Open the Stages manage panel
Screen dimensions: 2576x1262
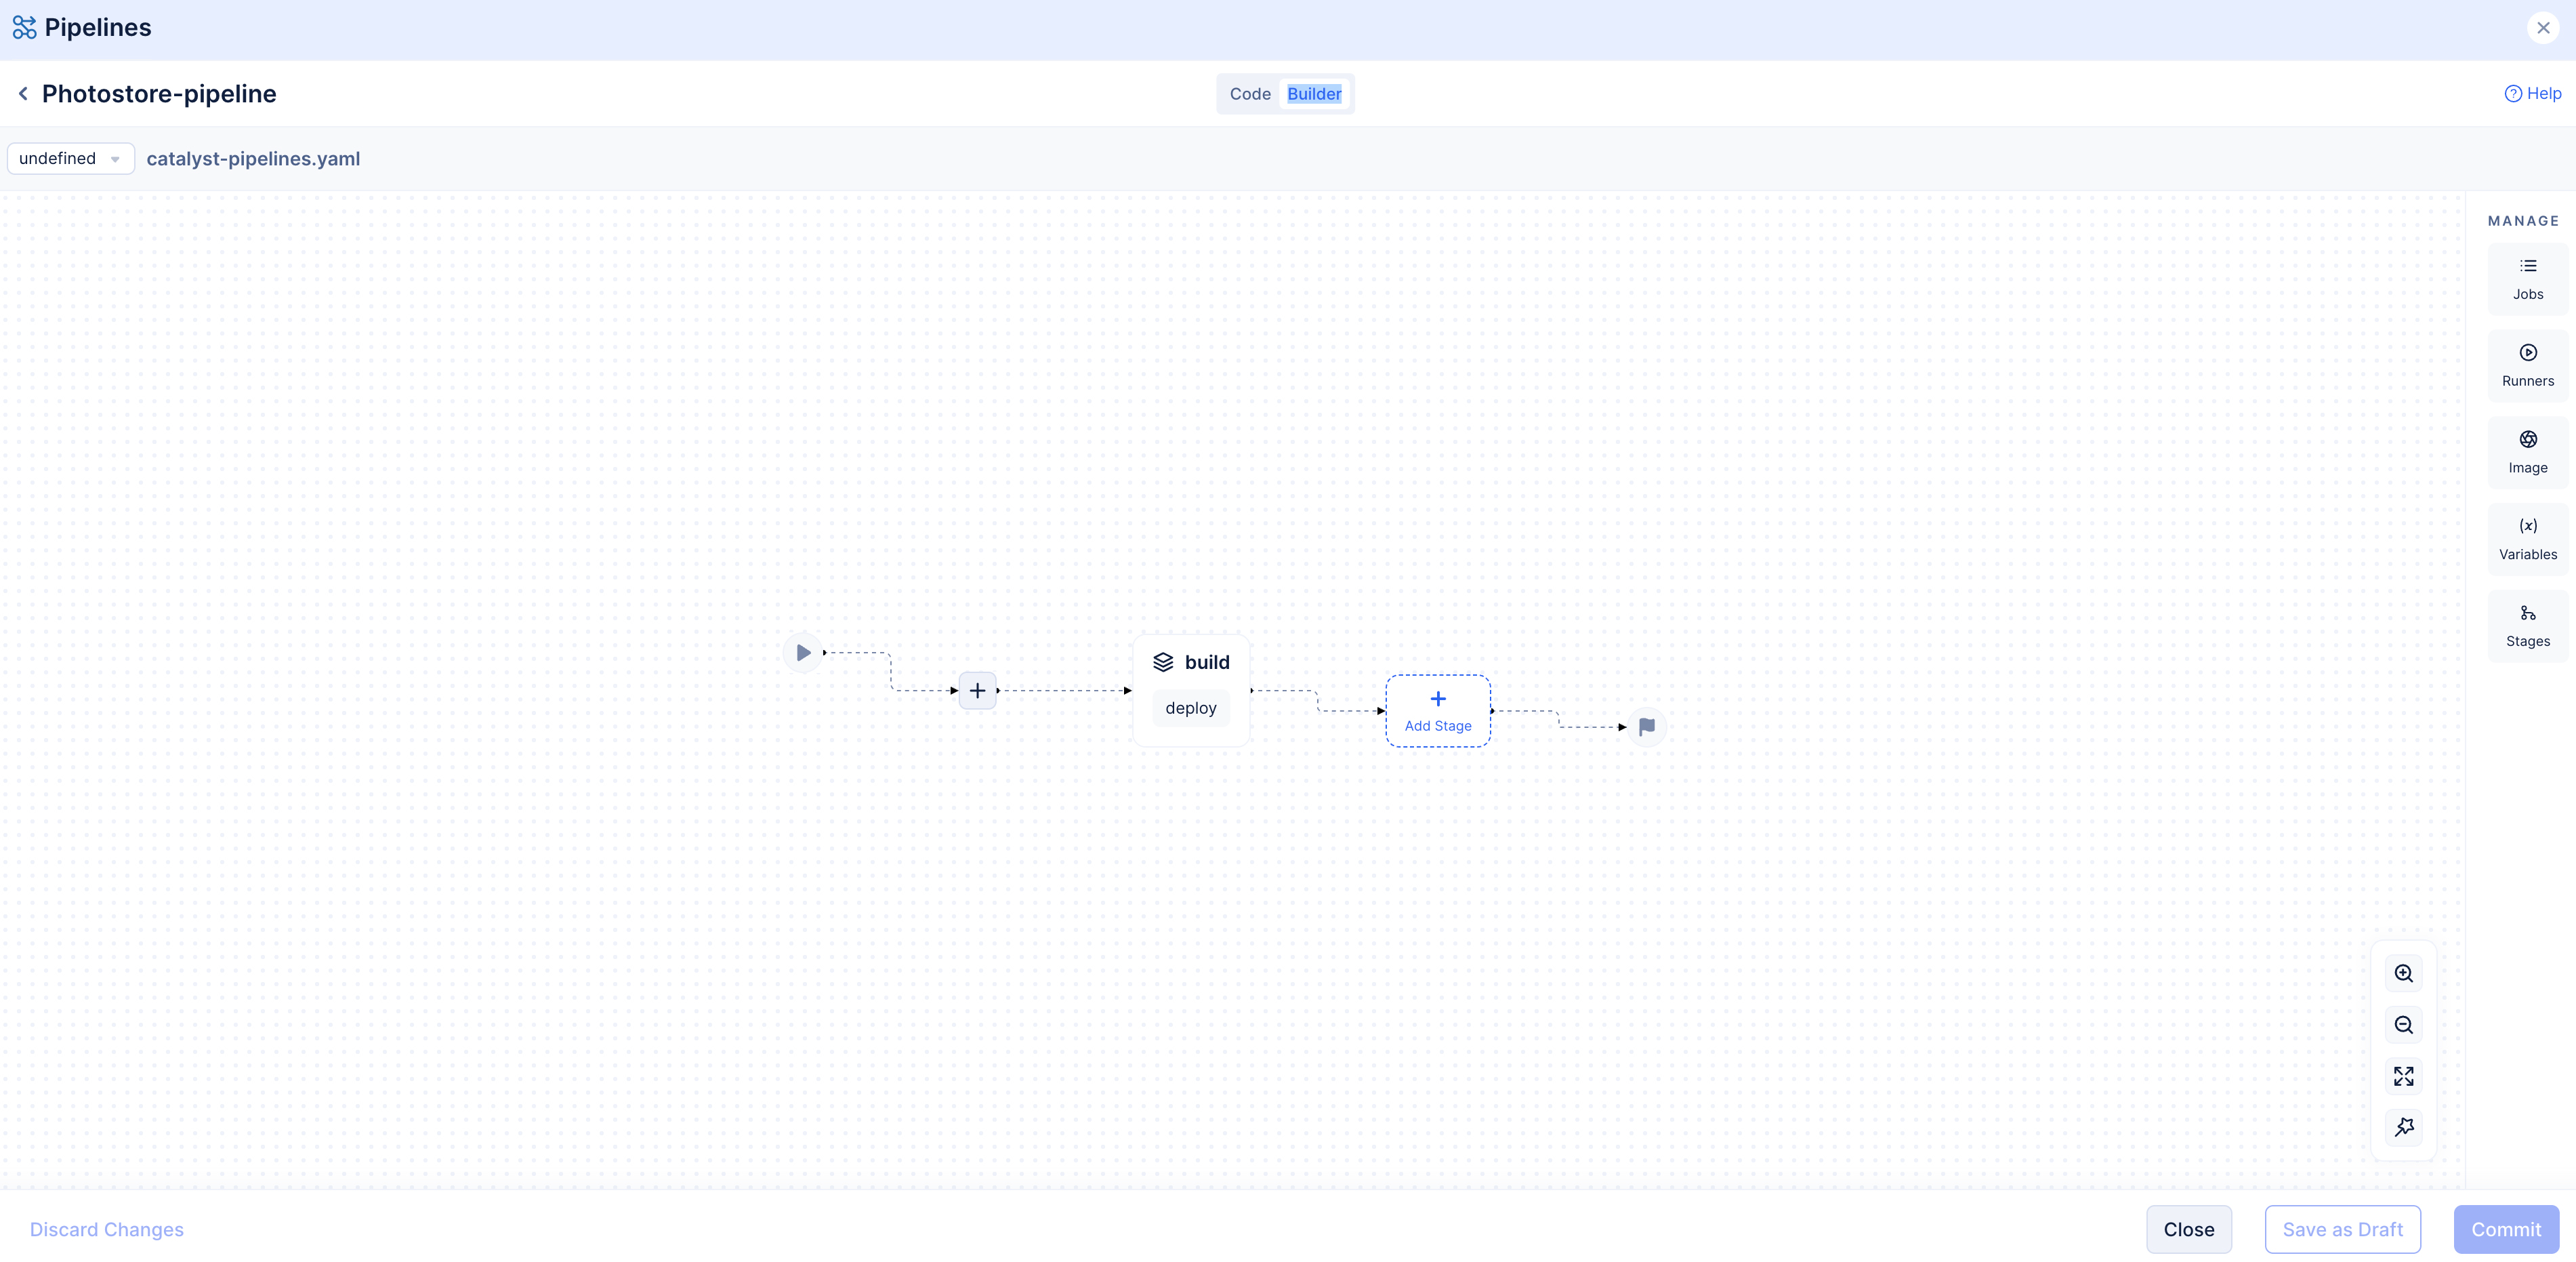coord(2527,626)
